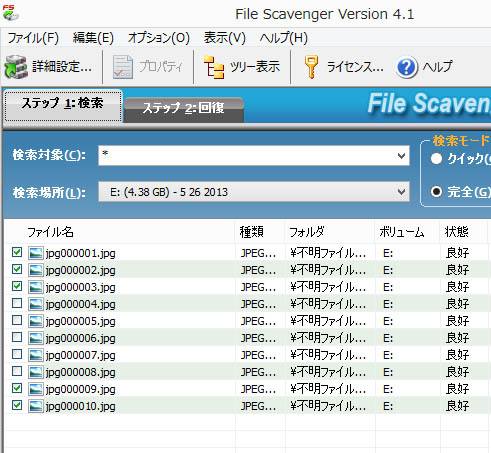Click the プロパティ properties document icon
The width and height of the screenshot is (491, 453).
[122, 67]
